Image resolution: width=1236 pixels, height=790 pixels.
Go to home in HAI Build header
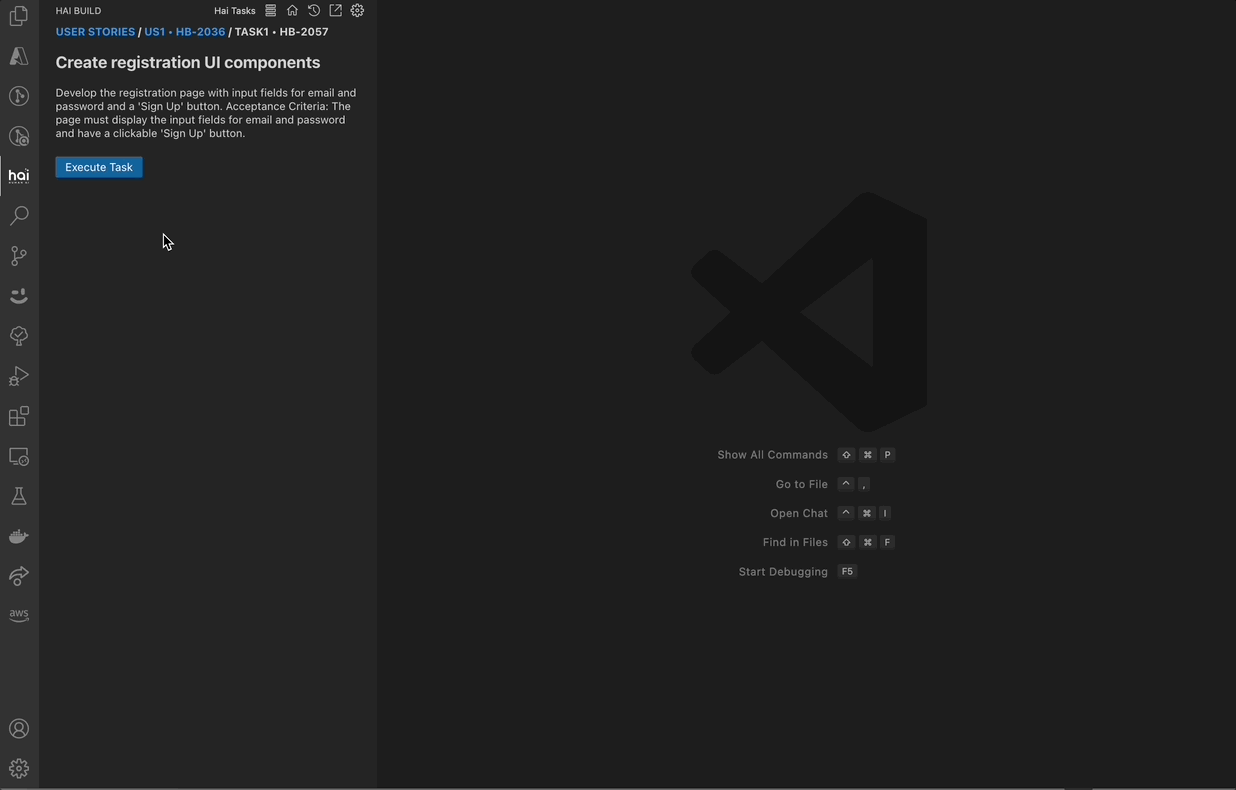pos(292,10)
